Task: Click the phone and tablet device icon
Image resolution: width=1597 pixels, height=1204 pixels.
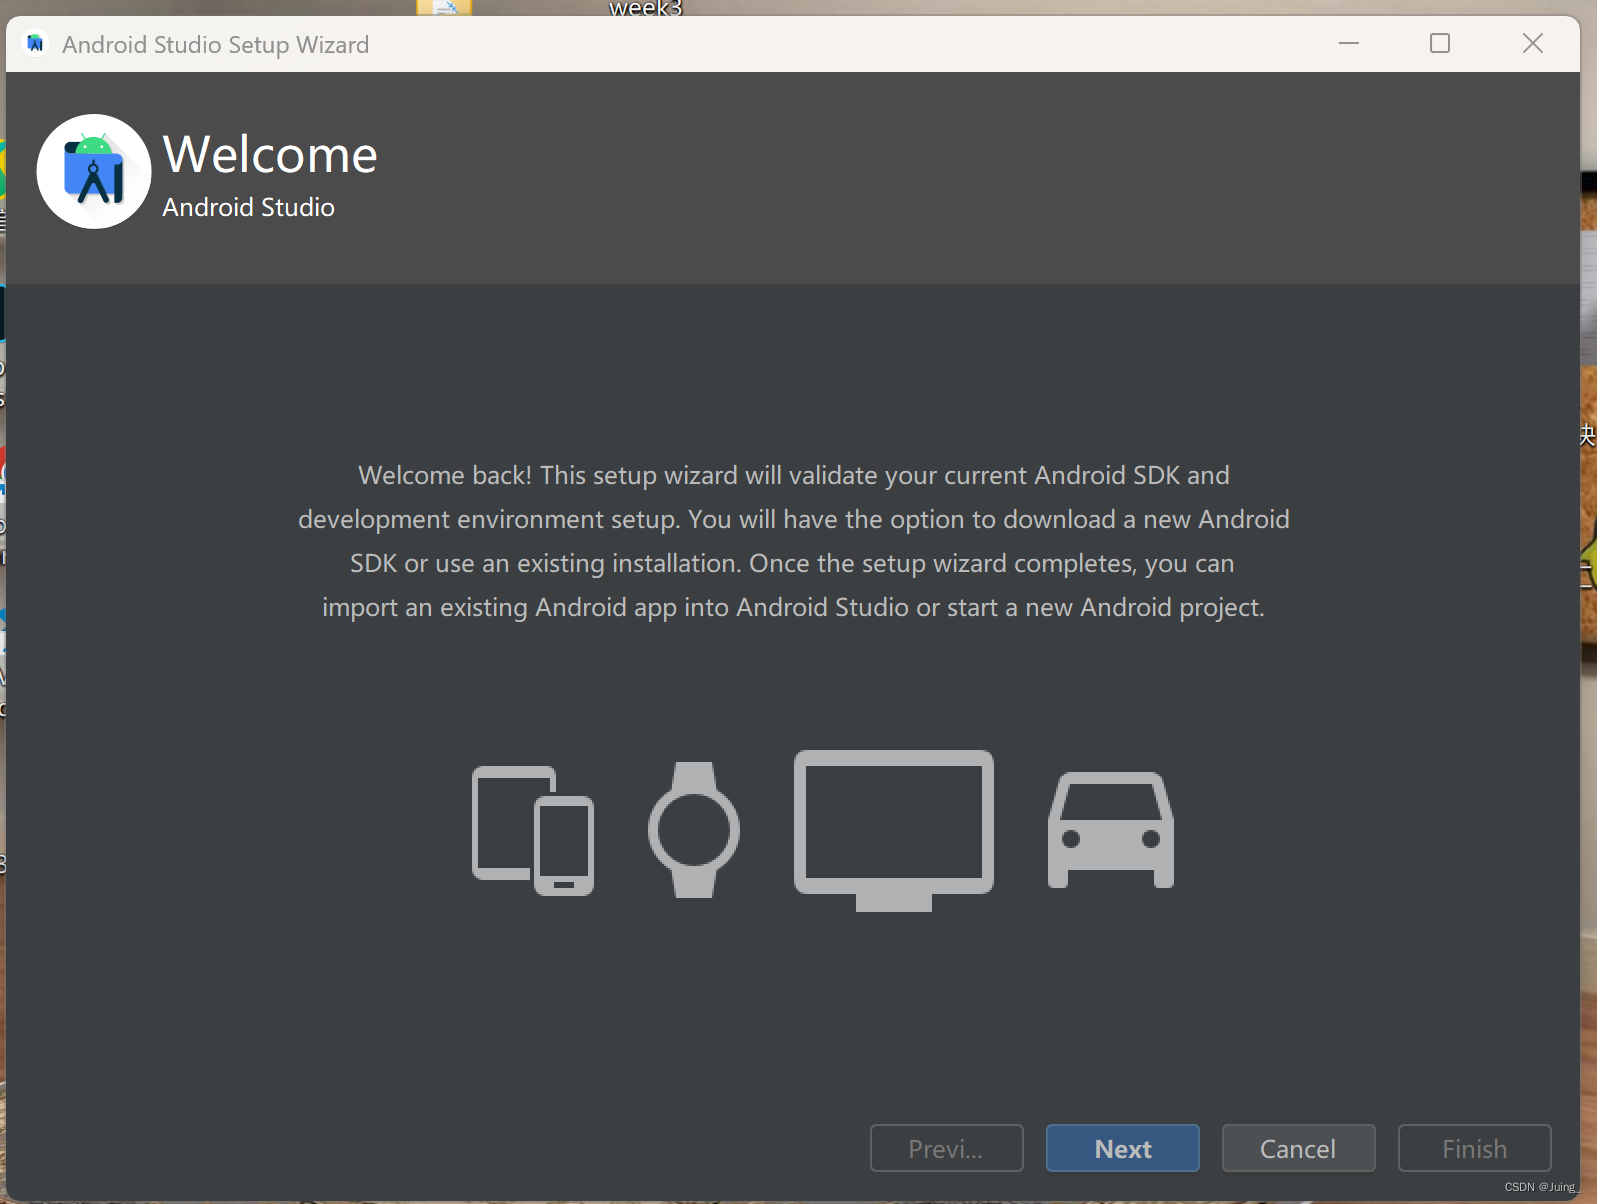Action: tap(533, 830)
